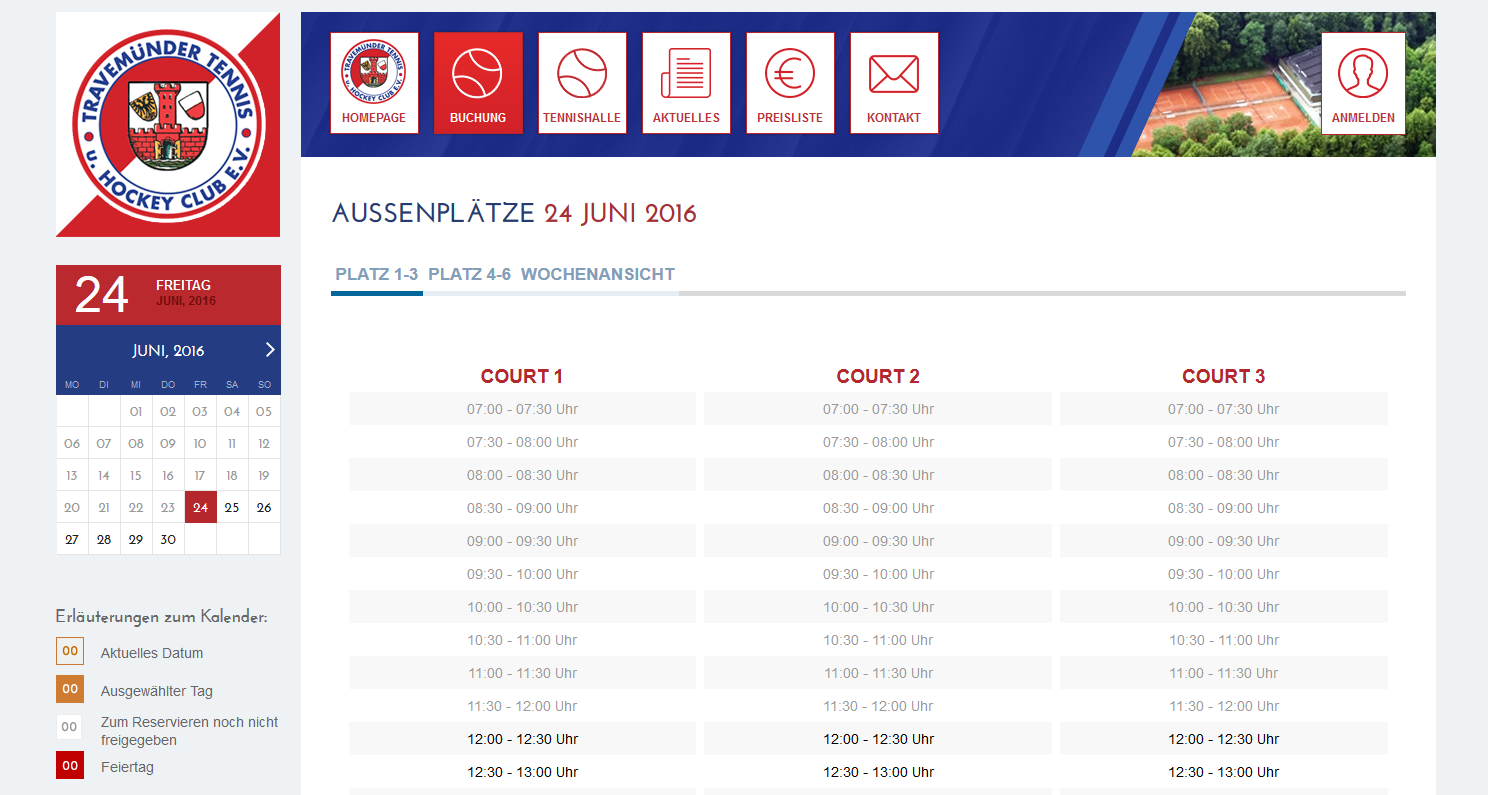The width and height of the screenshot is (1488, 795).
Task: Reserve Court 3 slot 12:00 - 12:30
Action: coord(1223,739)
